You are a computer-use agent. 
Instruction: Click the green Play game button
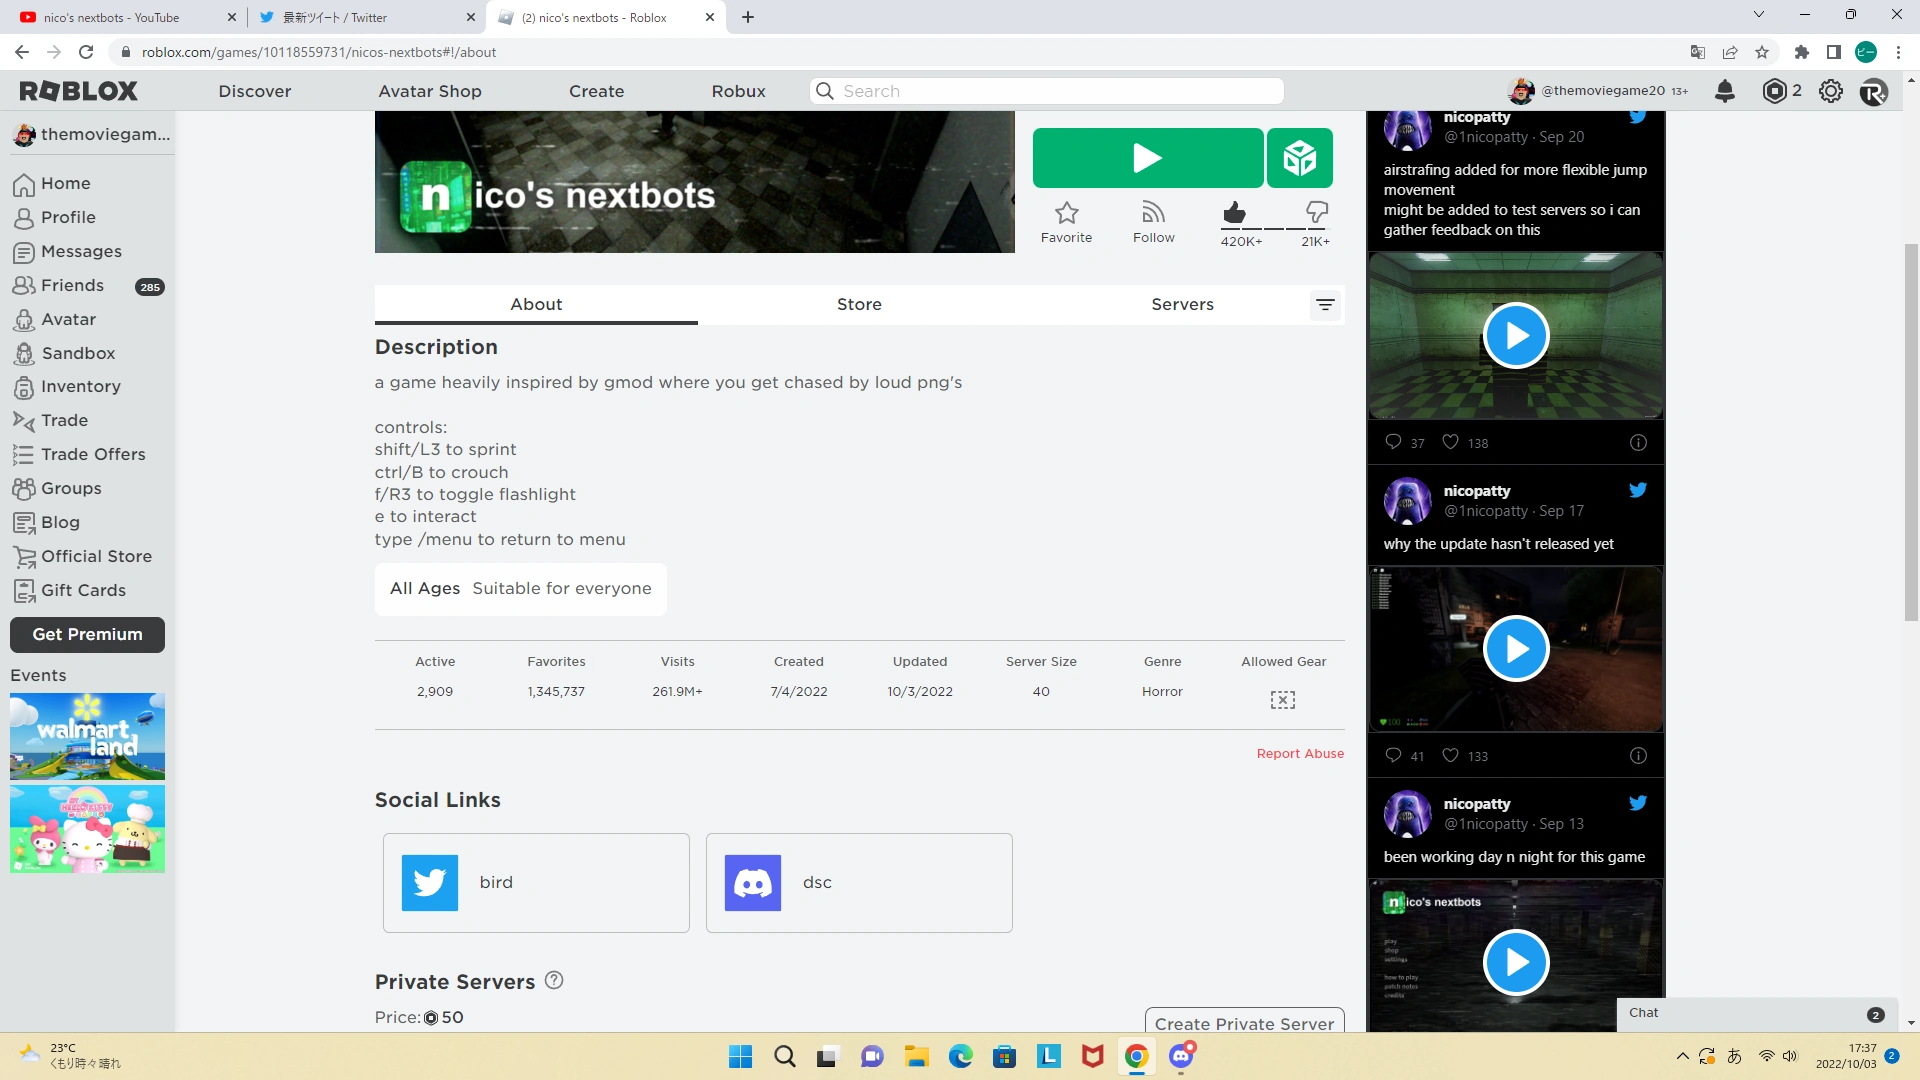tap(1147, 158)
